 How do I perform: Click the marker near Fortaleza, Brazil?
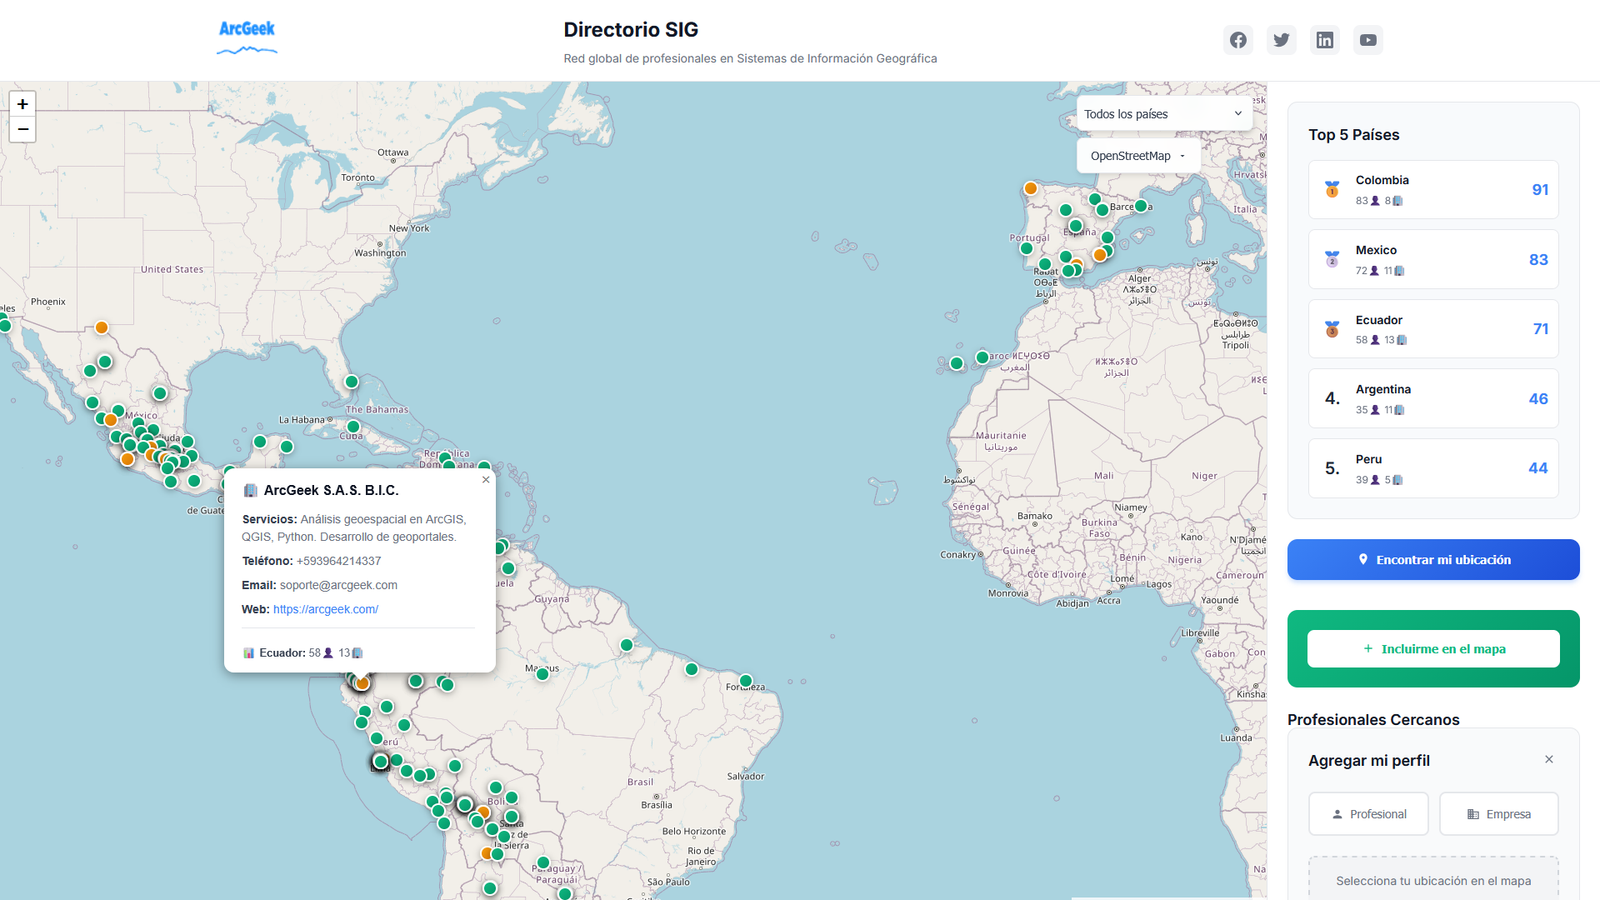click(x=746, y=681)
